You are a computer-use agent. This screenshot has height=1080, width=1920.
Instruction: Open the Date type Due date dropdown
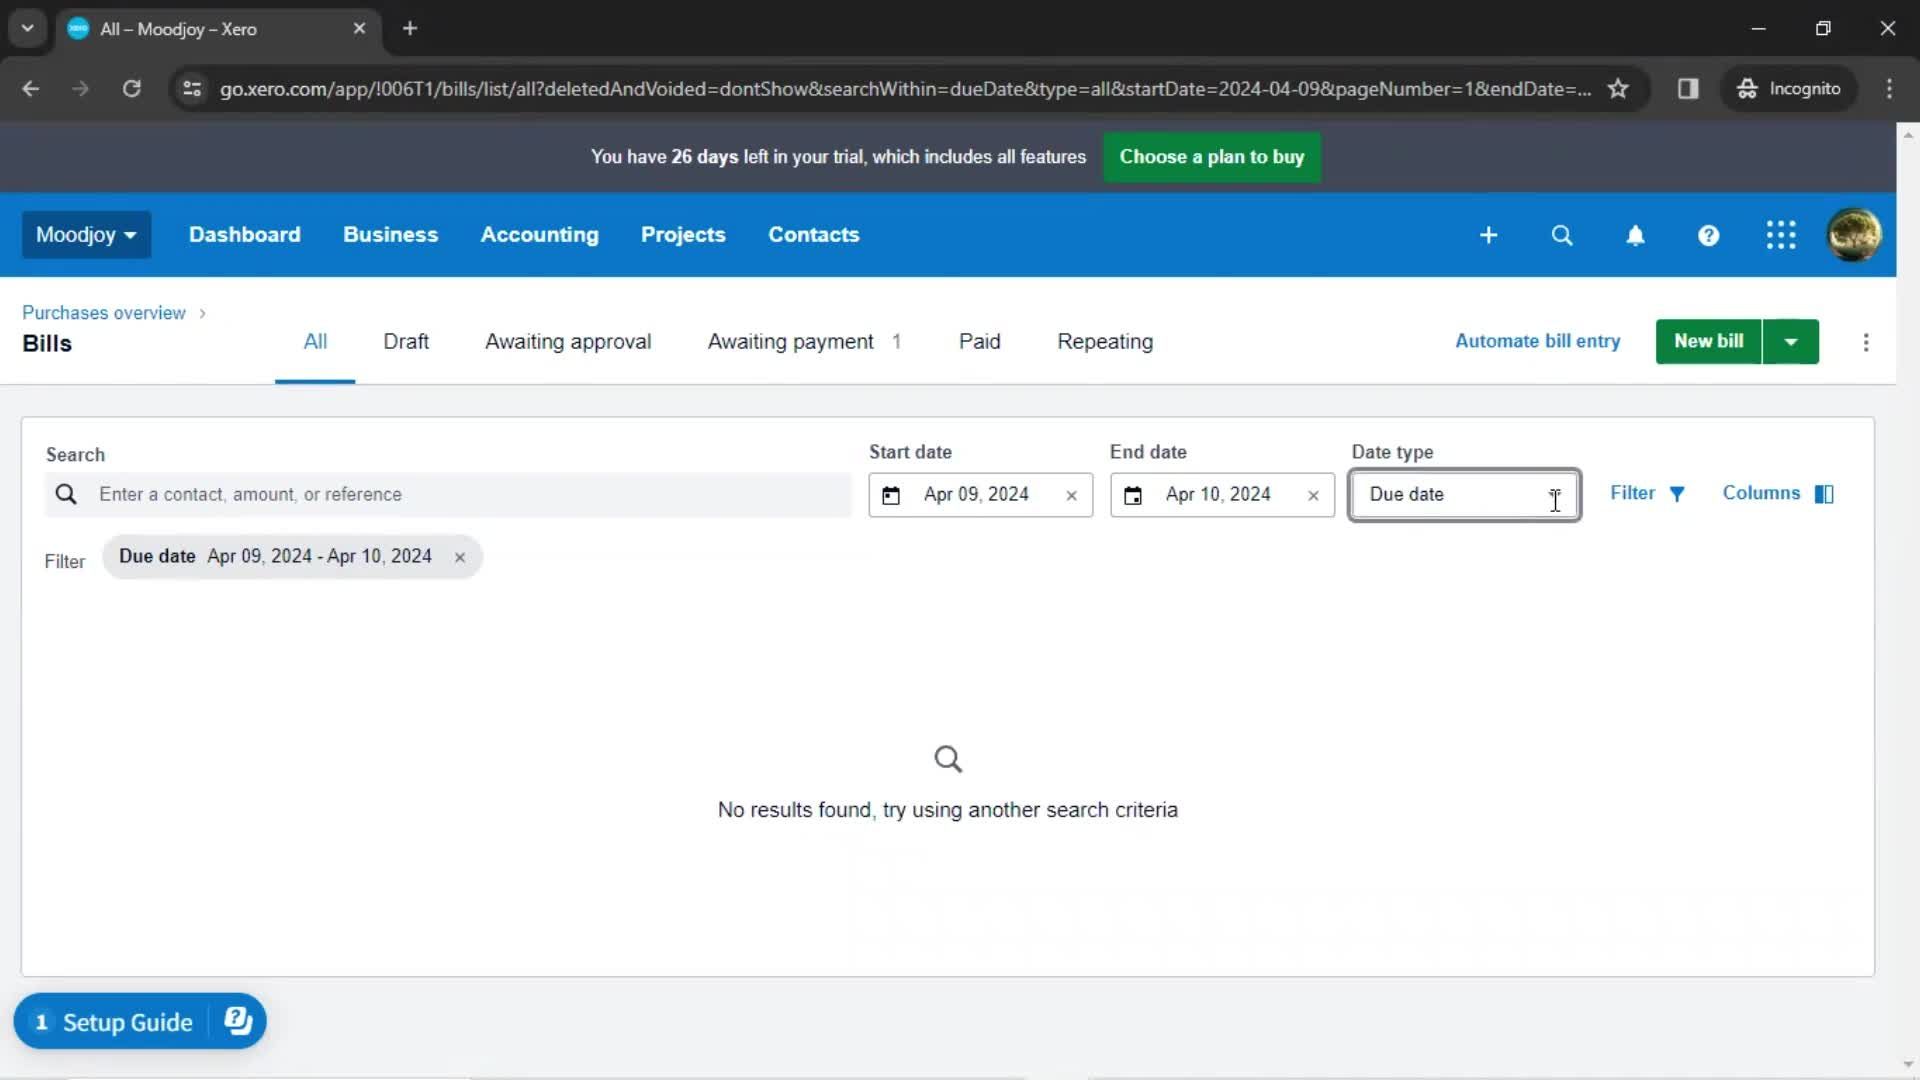1465,495
